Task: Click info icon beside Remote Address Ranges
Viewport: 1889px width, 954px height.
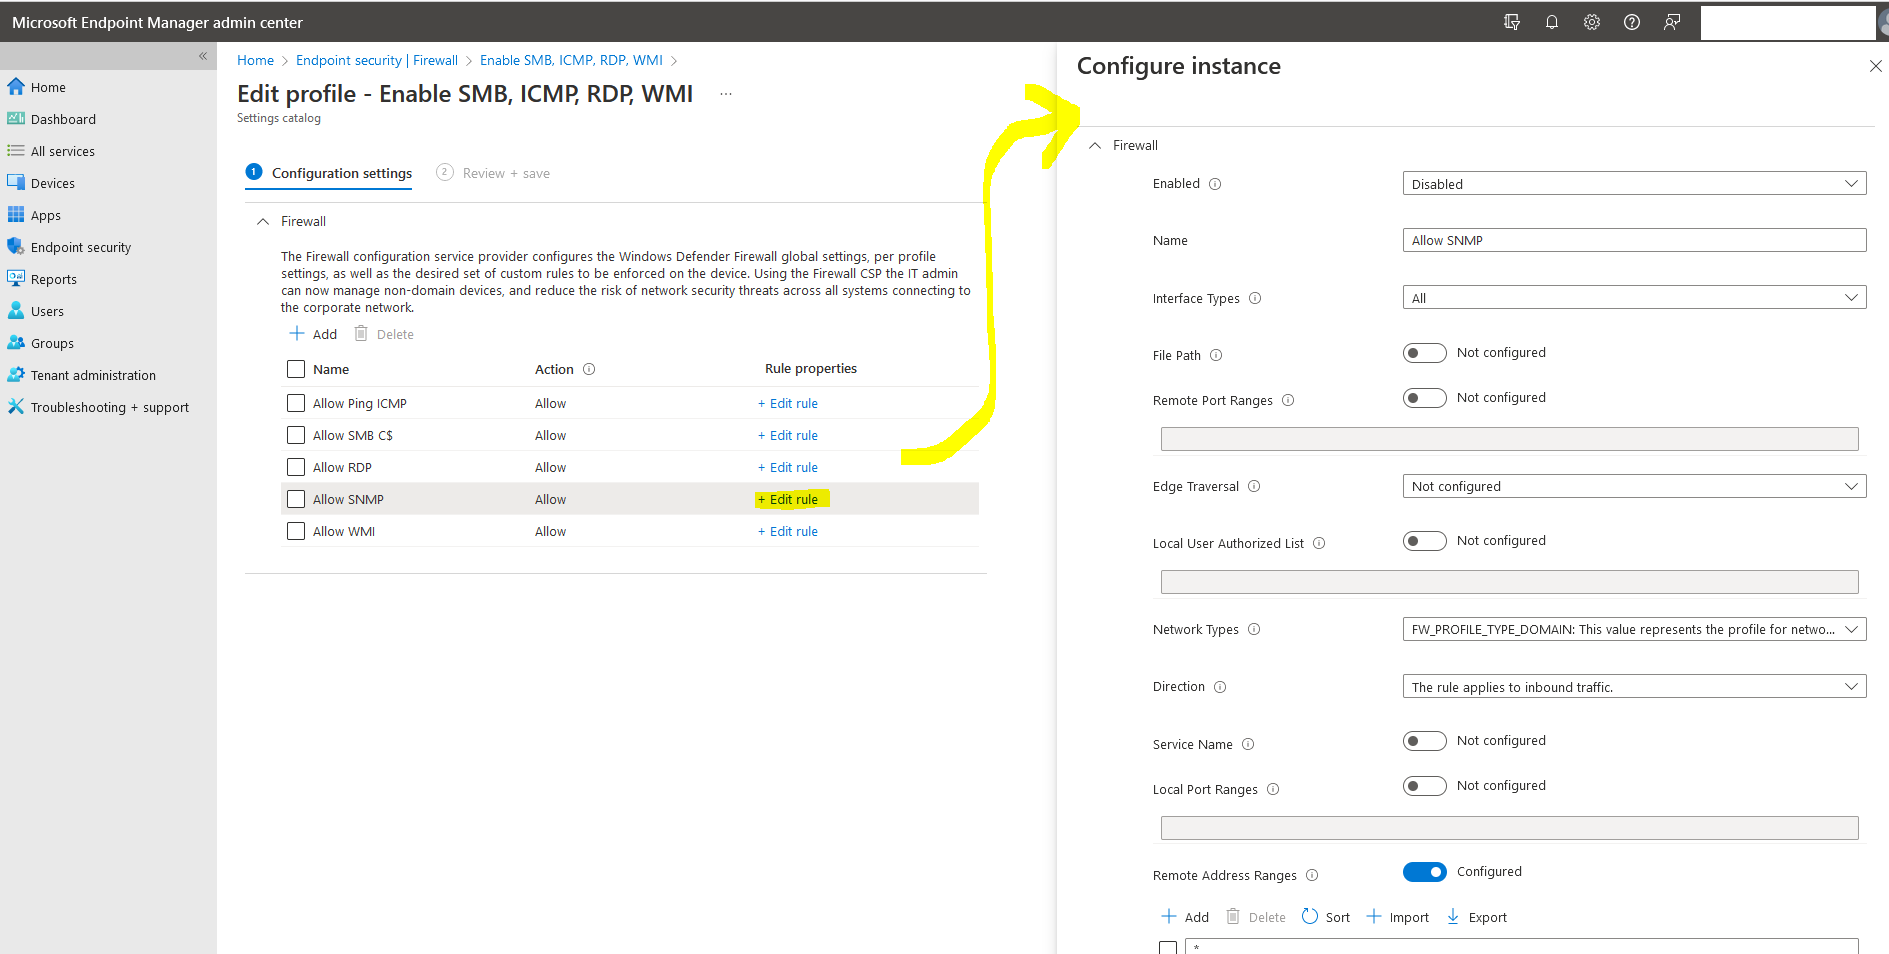Action: tap(1312, 875)
